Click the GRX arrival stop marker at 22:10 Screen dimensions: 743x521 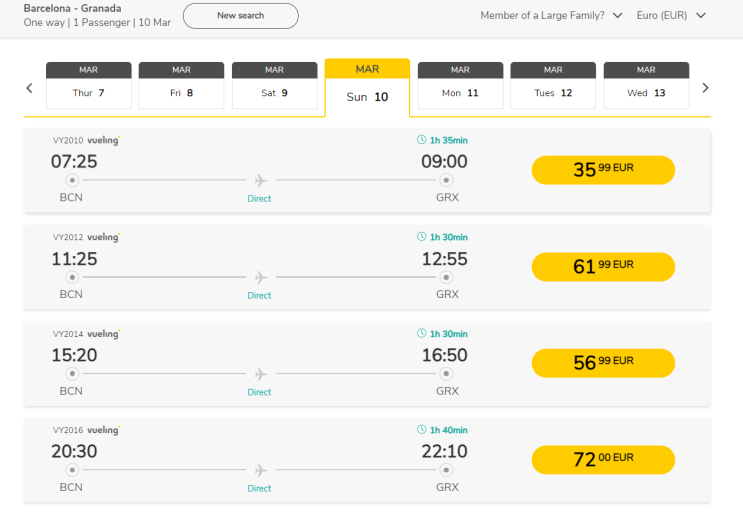pyautogui.click(x=446, y=470)
